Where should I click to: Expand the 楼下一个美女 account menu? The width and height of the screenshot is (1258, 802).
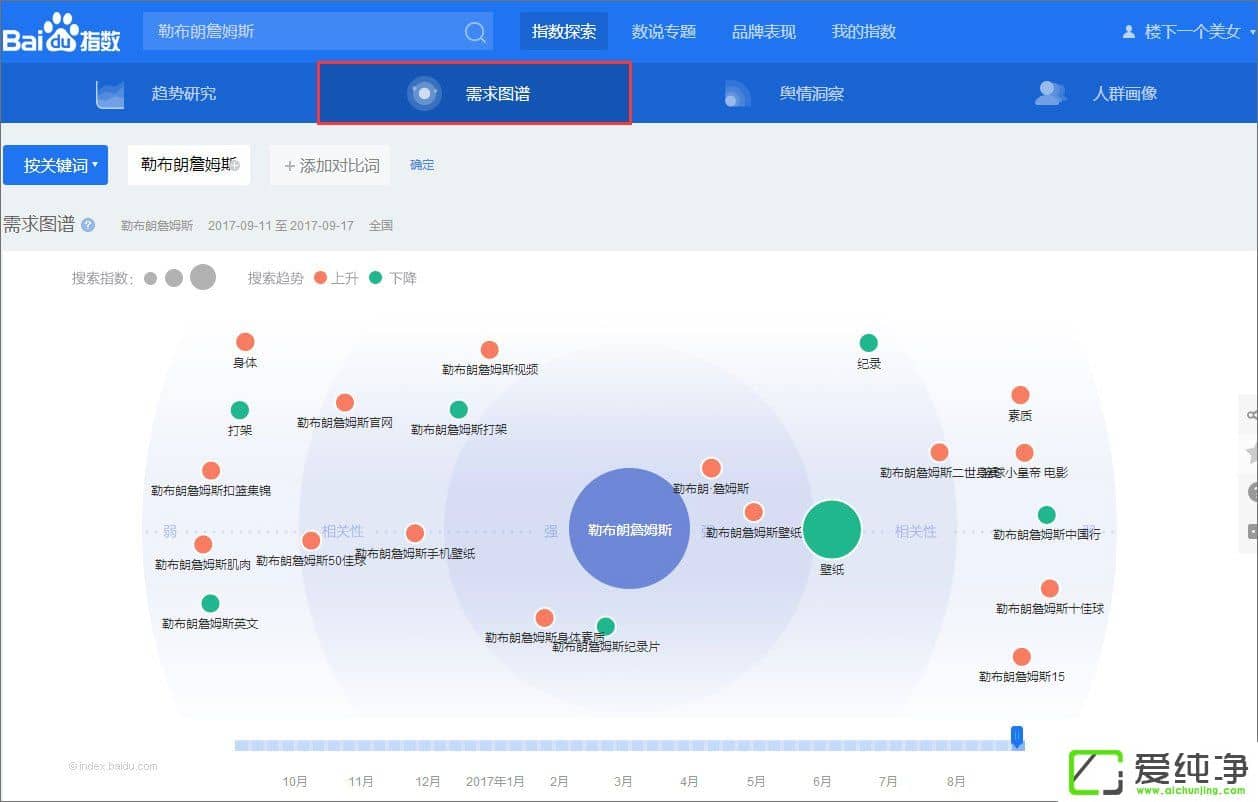tap(1191, 32)
